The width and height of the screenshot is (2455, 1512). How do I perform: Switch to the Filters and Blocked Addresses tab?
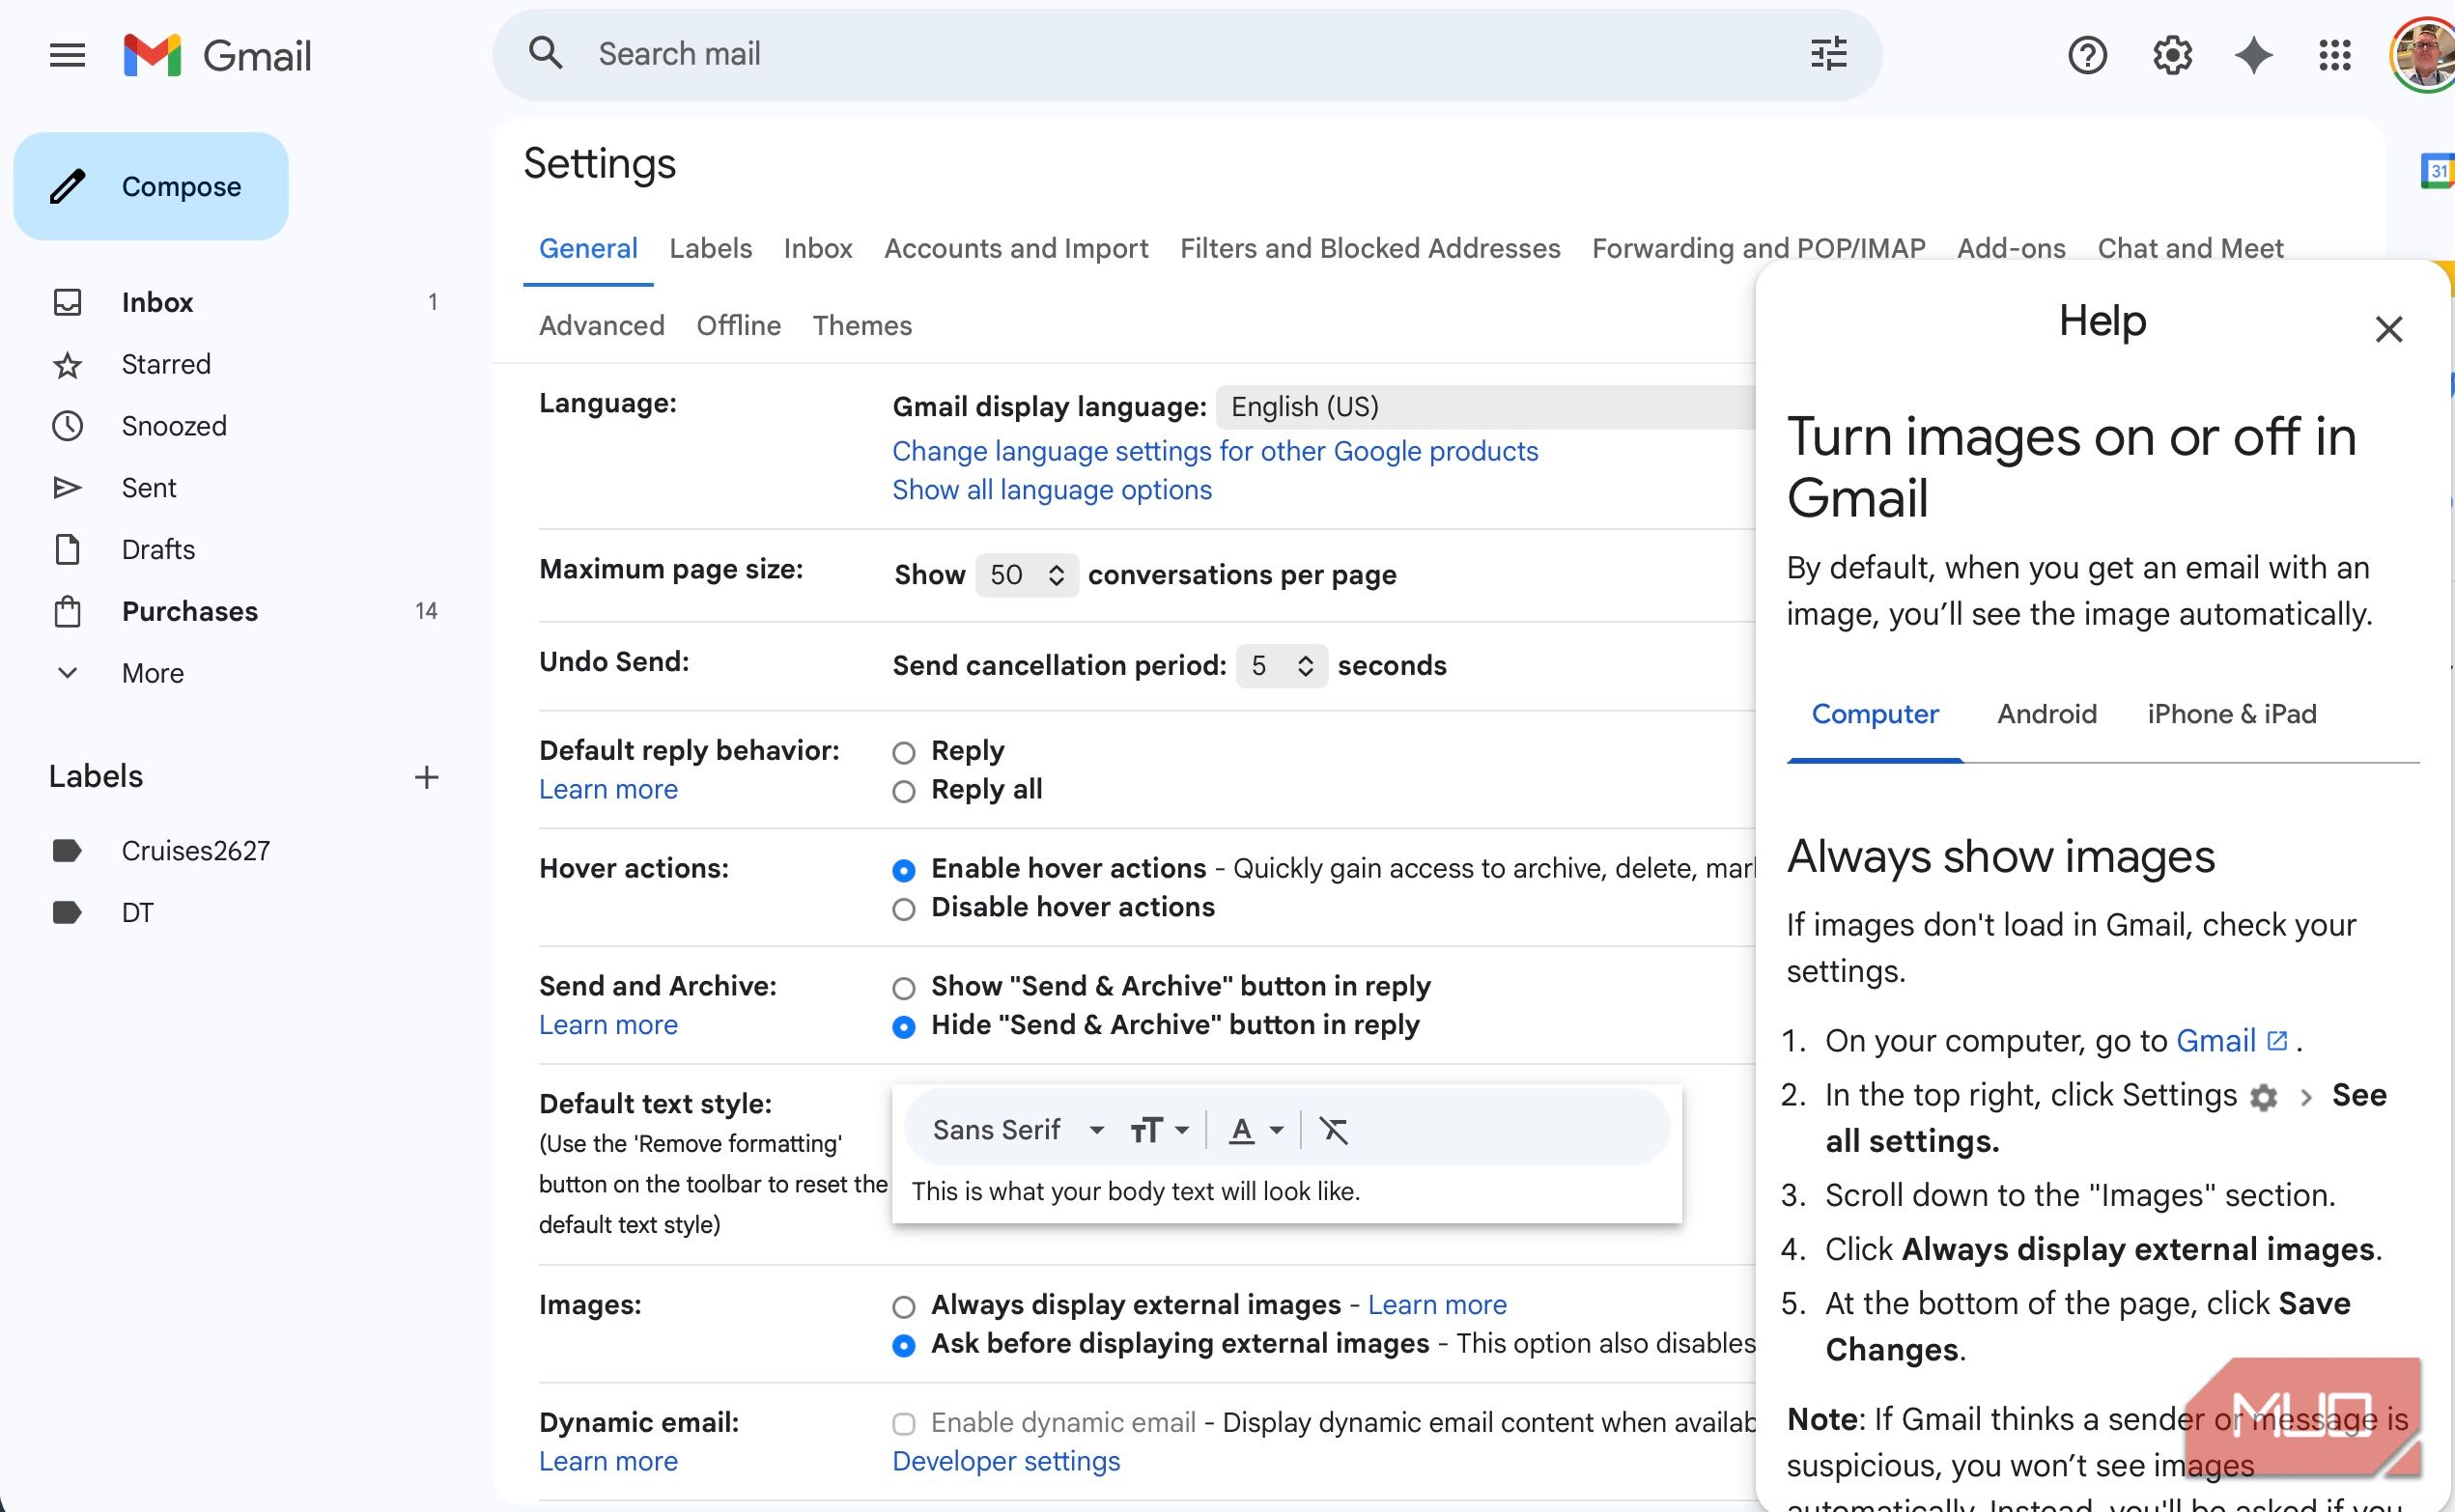coord(1369,248)
